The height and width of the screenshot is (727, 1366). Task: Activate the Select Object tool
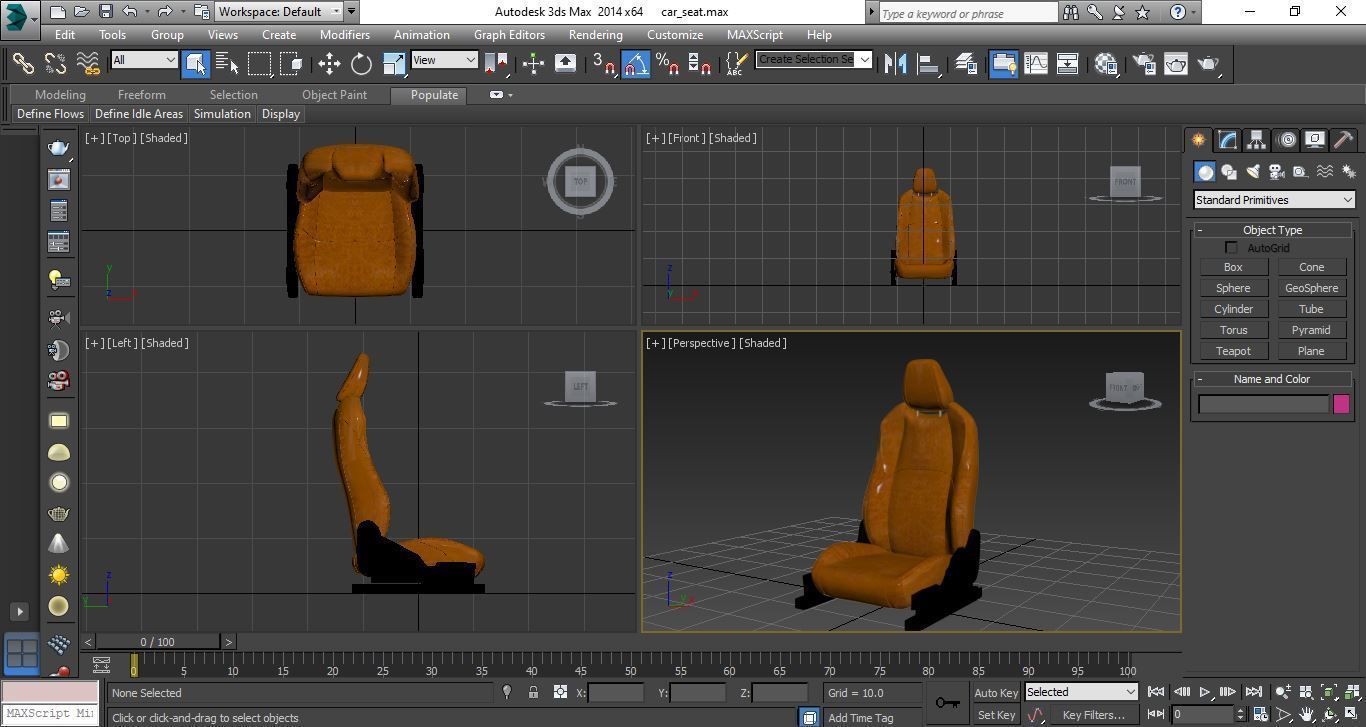(x=196, y=63)
